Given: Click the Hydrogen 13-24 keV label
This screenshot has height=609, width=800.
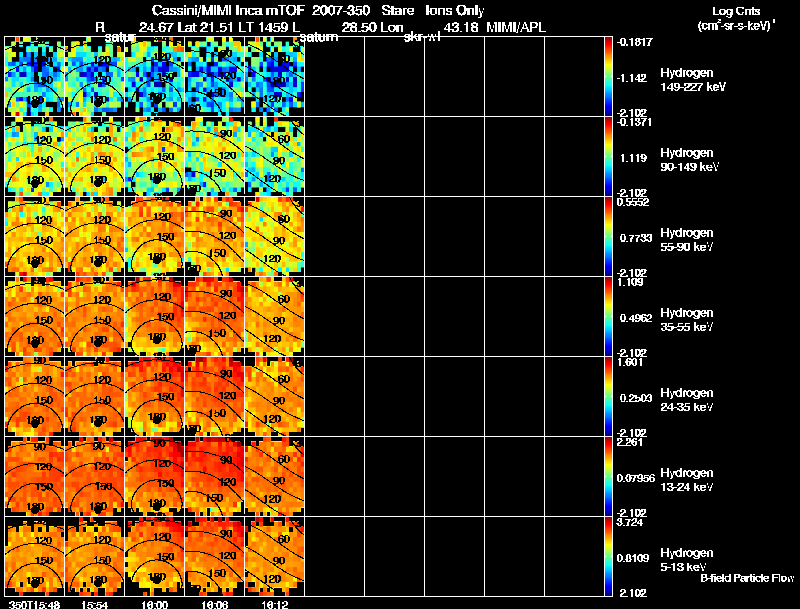Looking at the screenshot, I should click(686, 479).
